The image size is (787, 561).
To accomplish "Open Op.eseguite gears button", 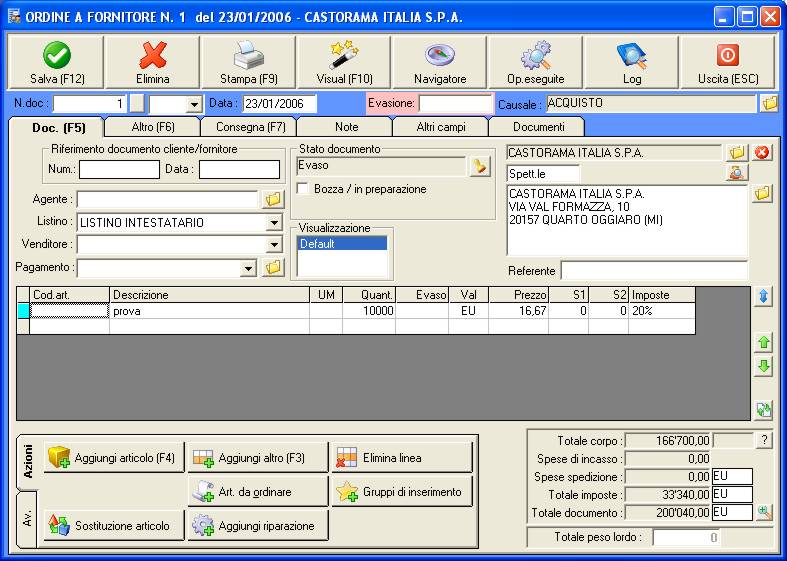I will click(x=536, y=62).
